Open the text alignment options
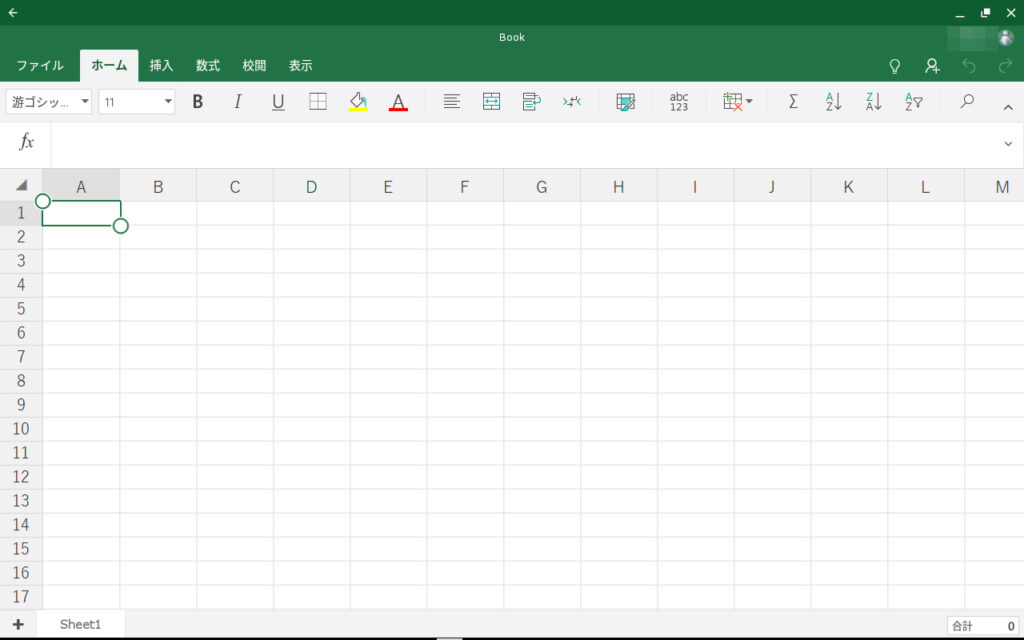Screen dimensions: 1024x640 (451, 101)
